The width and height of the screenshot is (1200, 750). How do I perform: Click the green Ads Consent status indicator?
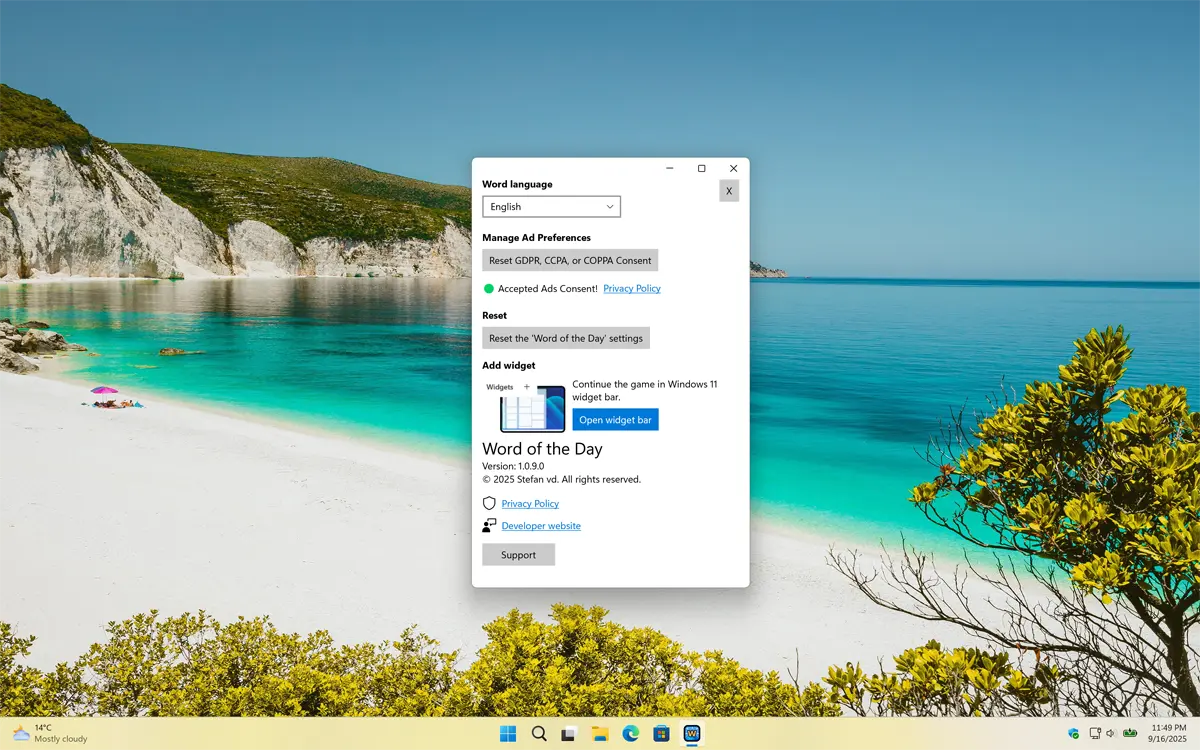tap(489, 289)
